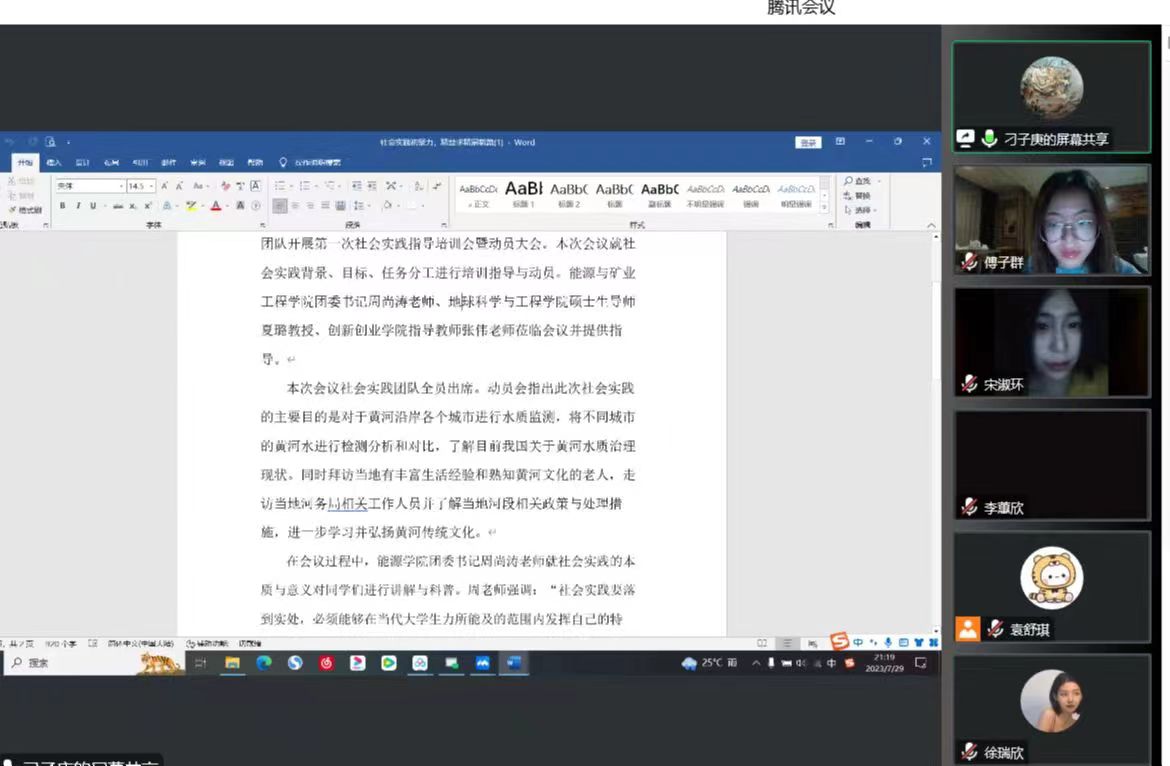Click the Find magnifier icon in editing group
The height and width of the screenshot is (766, 1170).
(849, 181)
